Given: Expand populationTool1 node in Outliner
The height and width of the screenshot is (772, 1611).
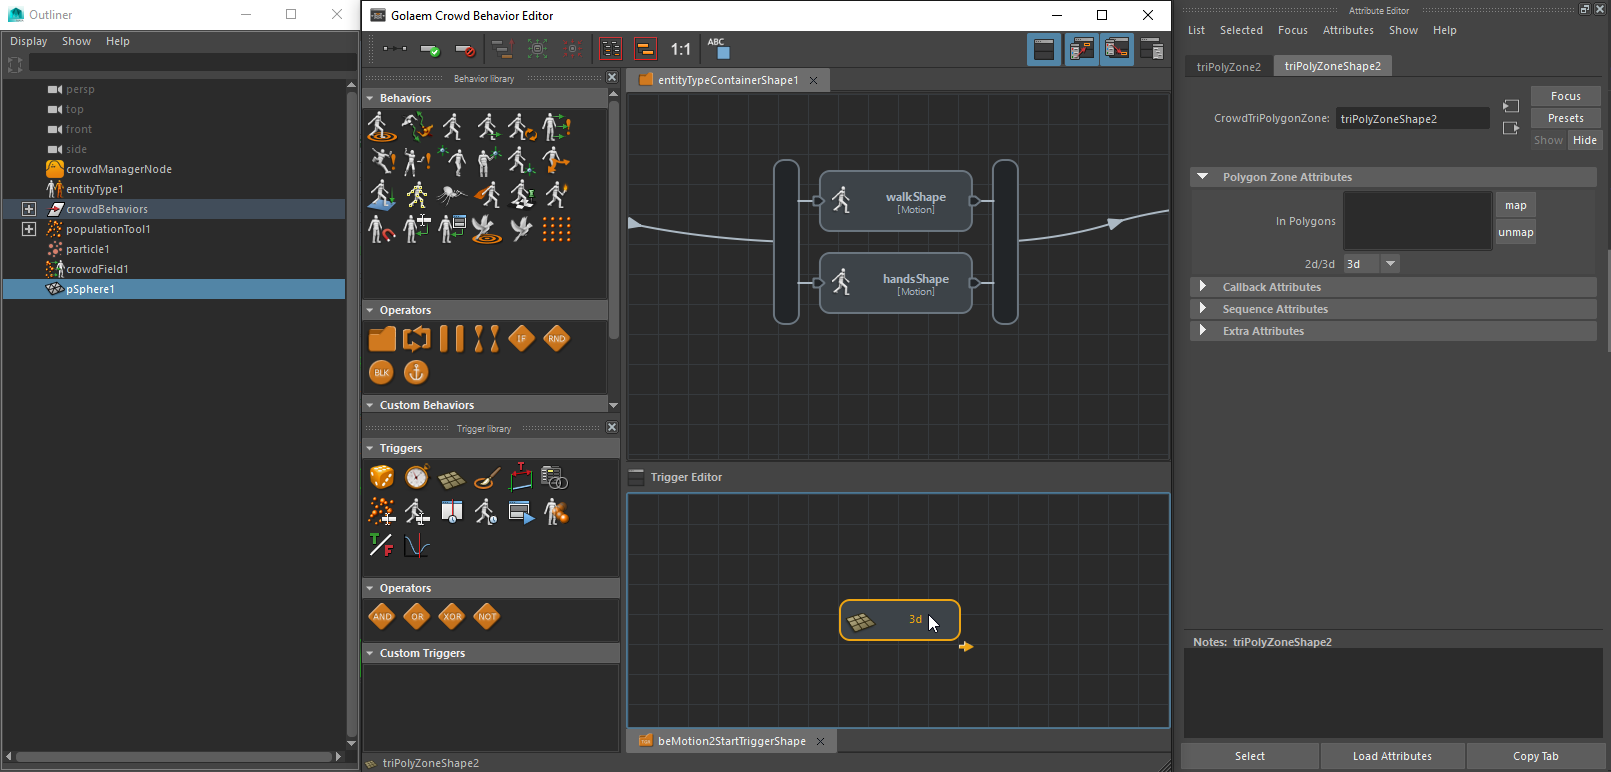Looking at the screenshot, I should (x=29, y=229).
